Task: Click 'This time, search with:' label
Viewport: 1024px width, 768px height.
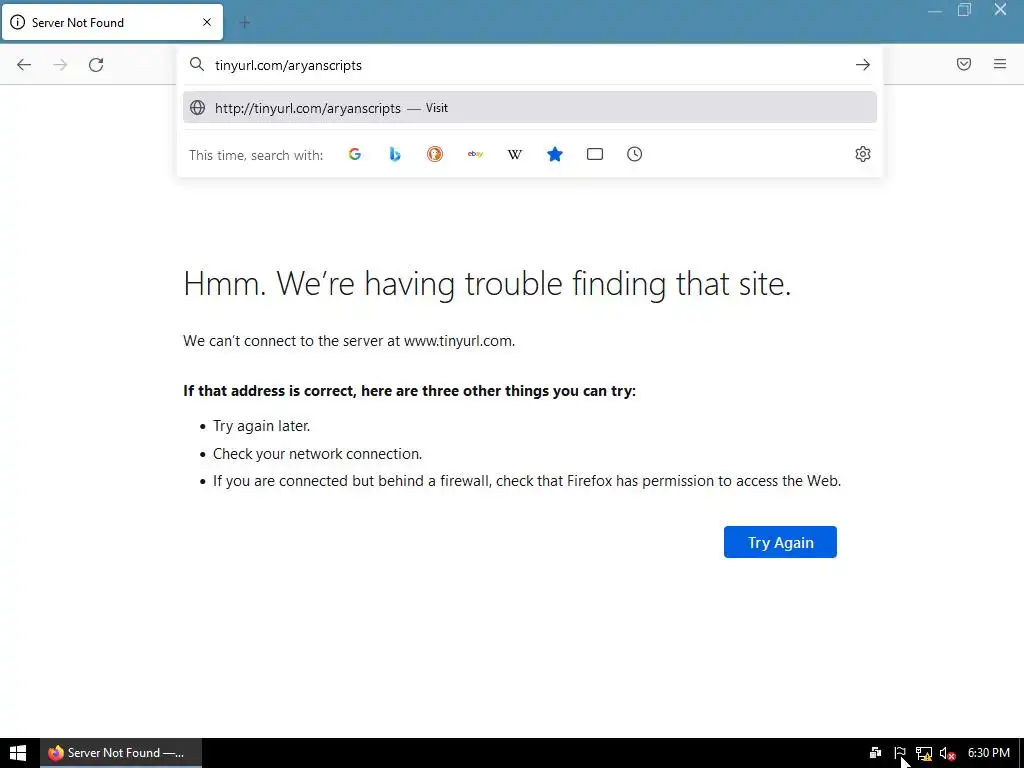Action: tap(256, 155)
